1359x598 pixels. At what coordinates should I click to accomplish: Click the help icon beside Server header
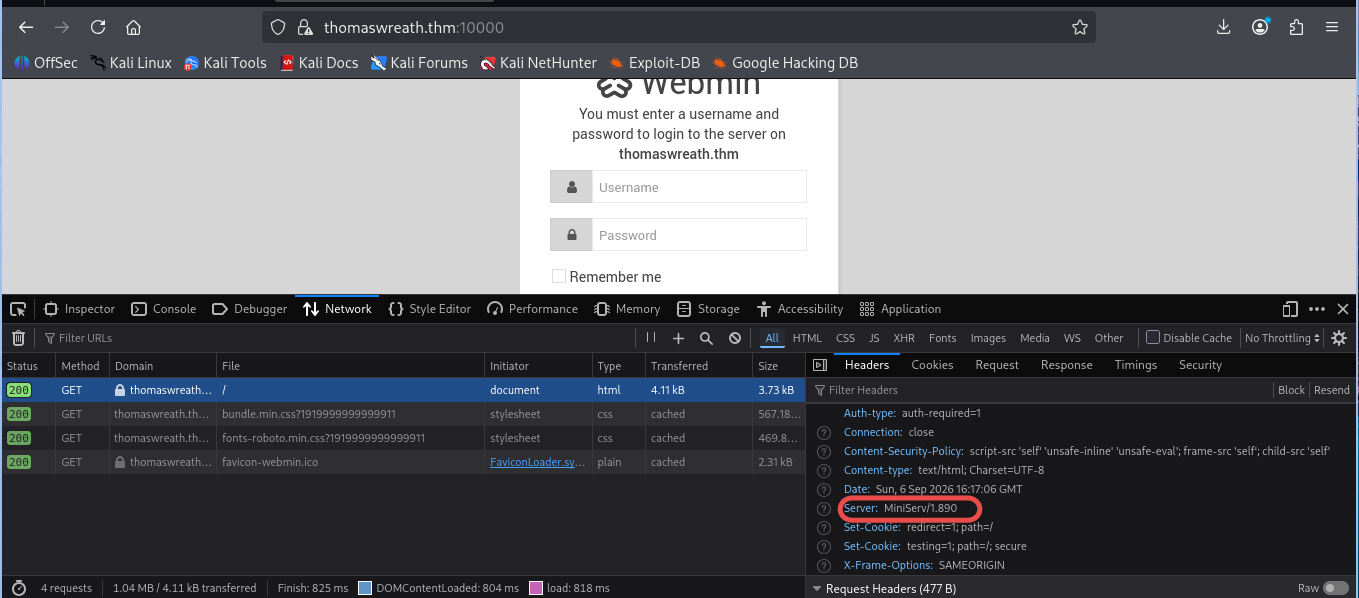tap(824, 509)
